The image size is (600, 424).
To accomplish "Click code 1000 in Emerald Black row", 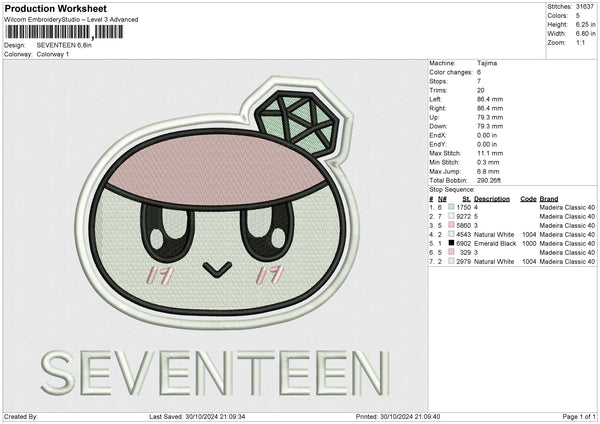I will [x=529, y=243].
